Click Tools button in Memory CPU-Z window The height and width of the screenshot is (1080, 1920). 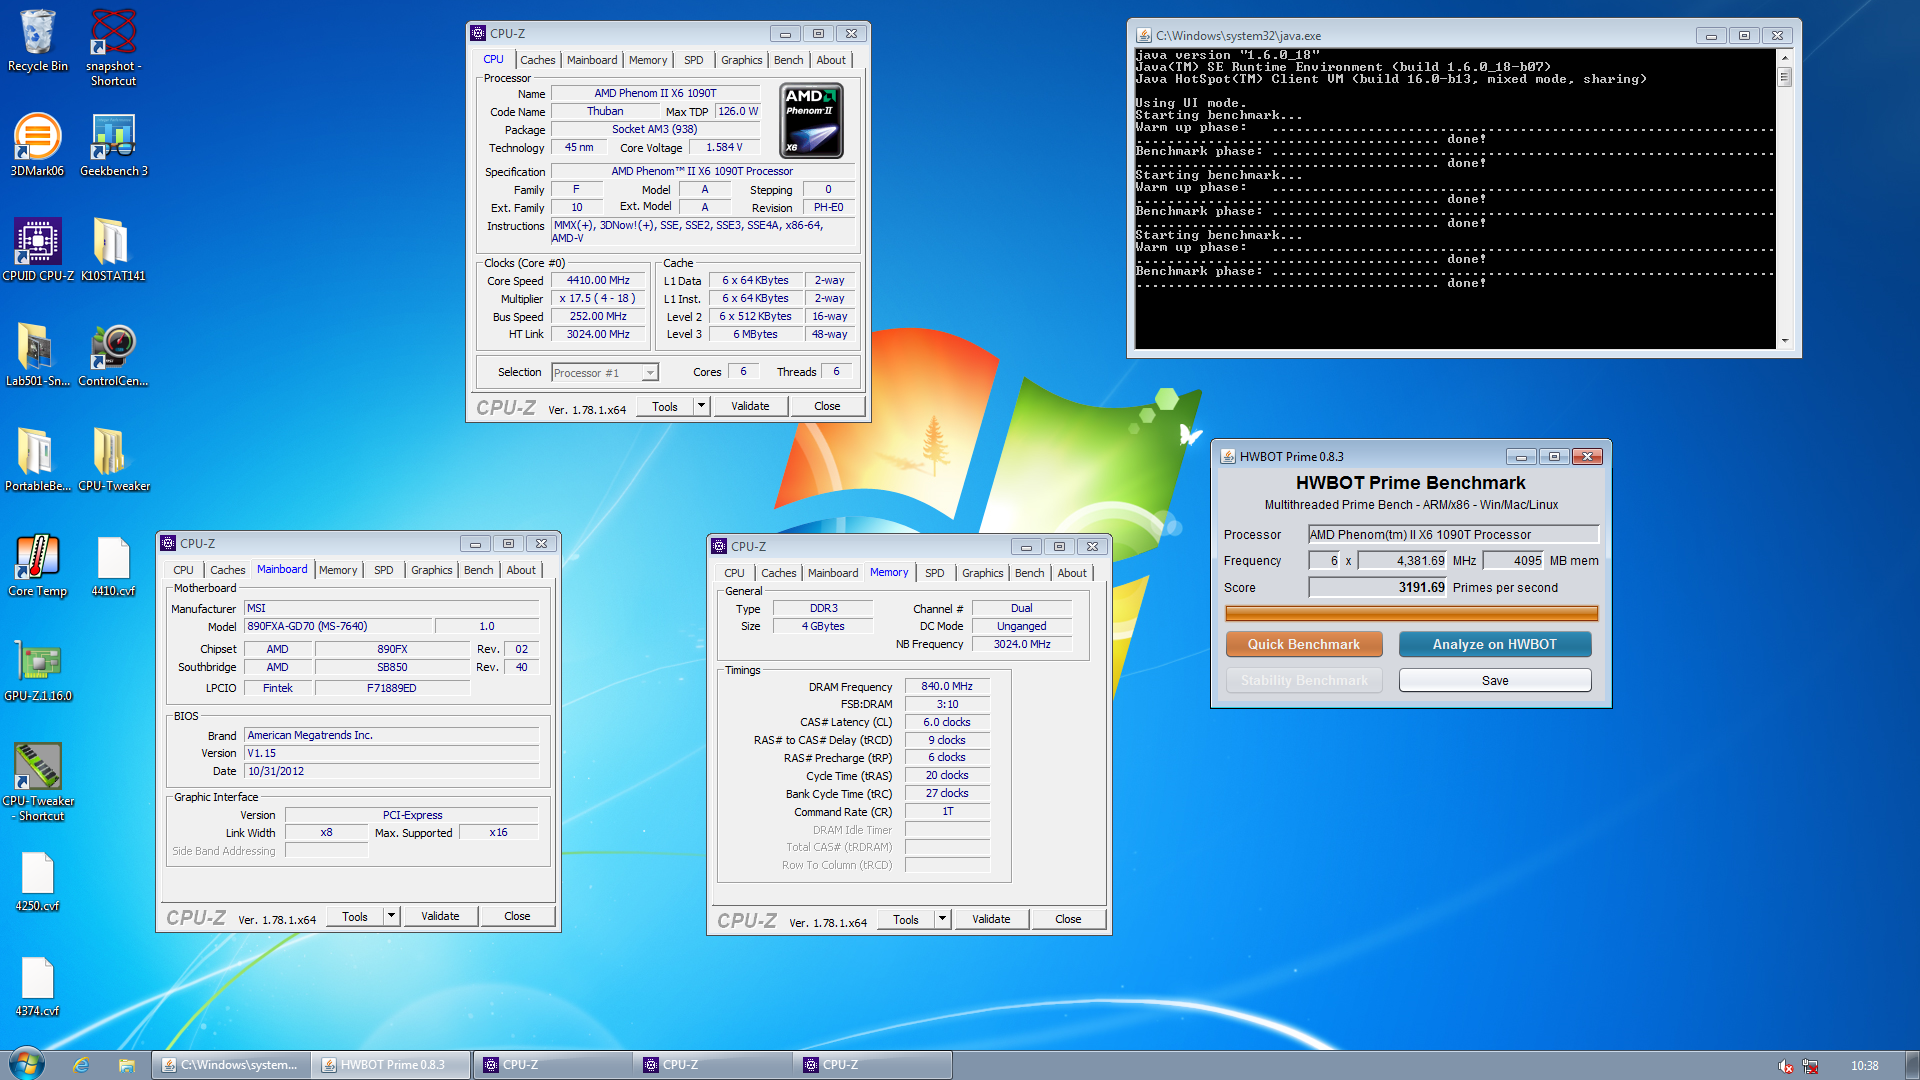pos(906,919)
